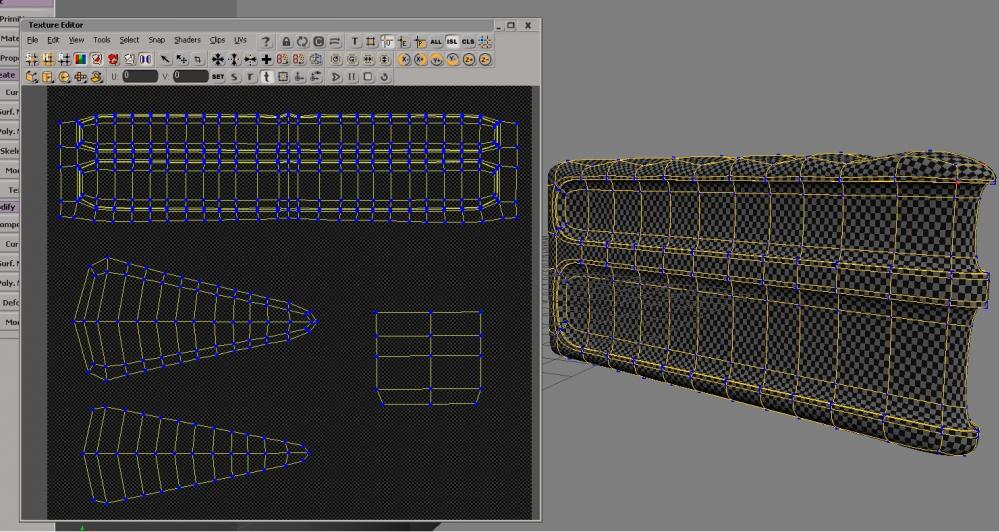The image size is (1000, 532).
Task: Click the question mark help icon
Action: (x=266, y=42)
